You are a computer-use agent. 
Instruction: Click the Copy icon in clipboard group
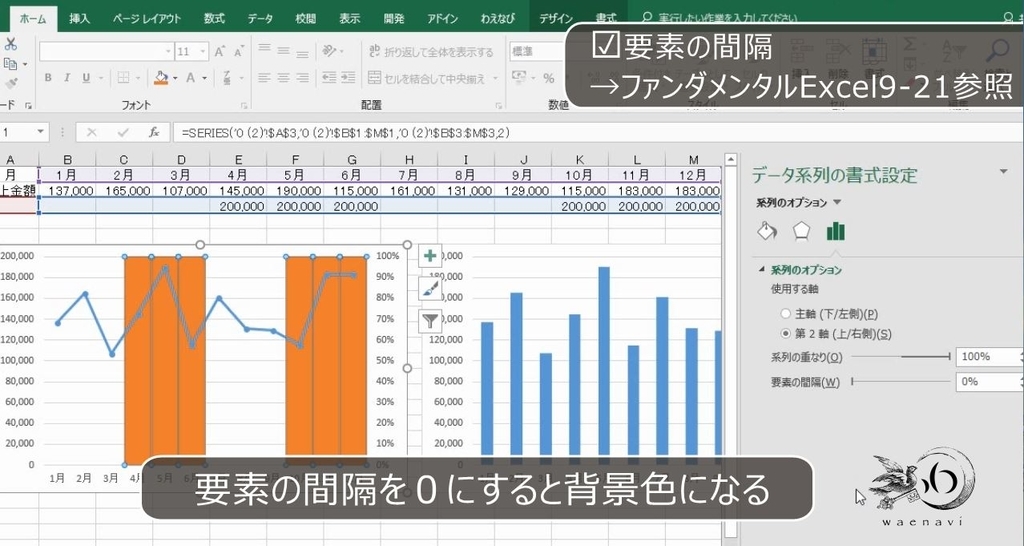10,64
